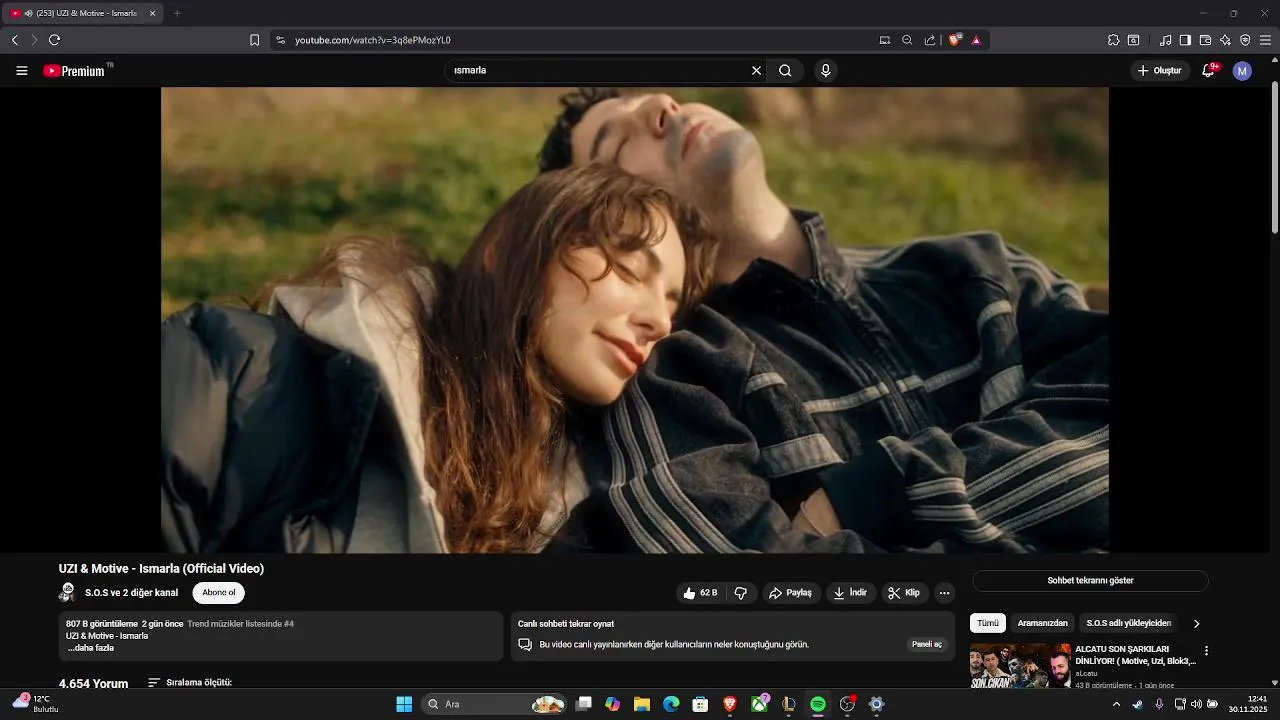Image resolution: width=1280 pixels, height=720 pixels.
Task: Open the Brave Wallet icon
Action: click(x=1205, y=40)
